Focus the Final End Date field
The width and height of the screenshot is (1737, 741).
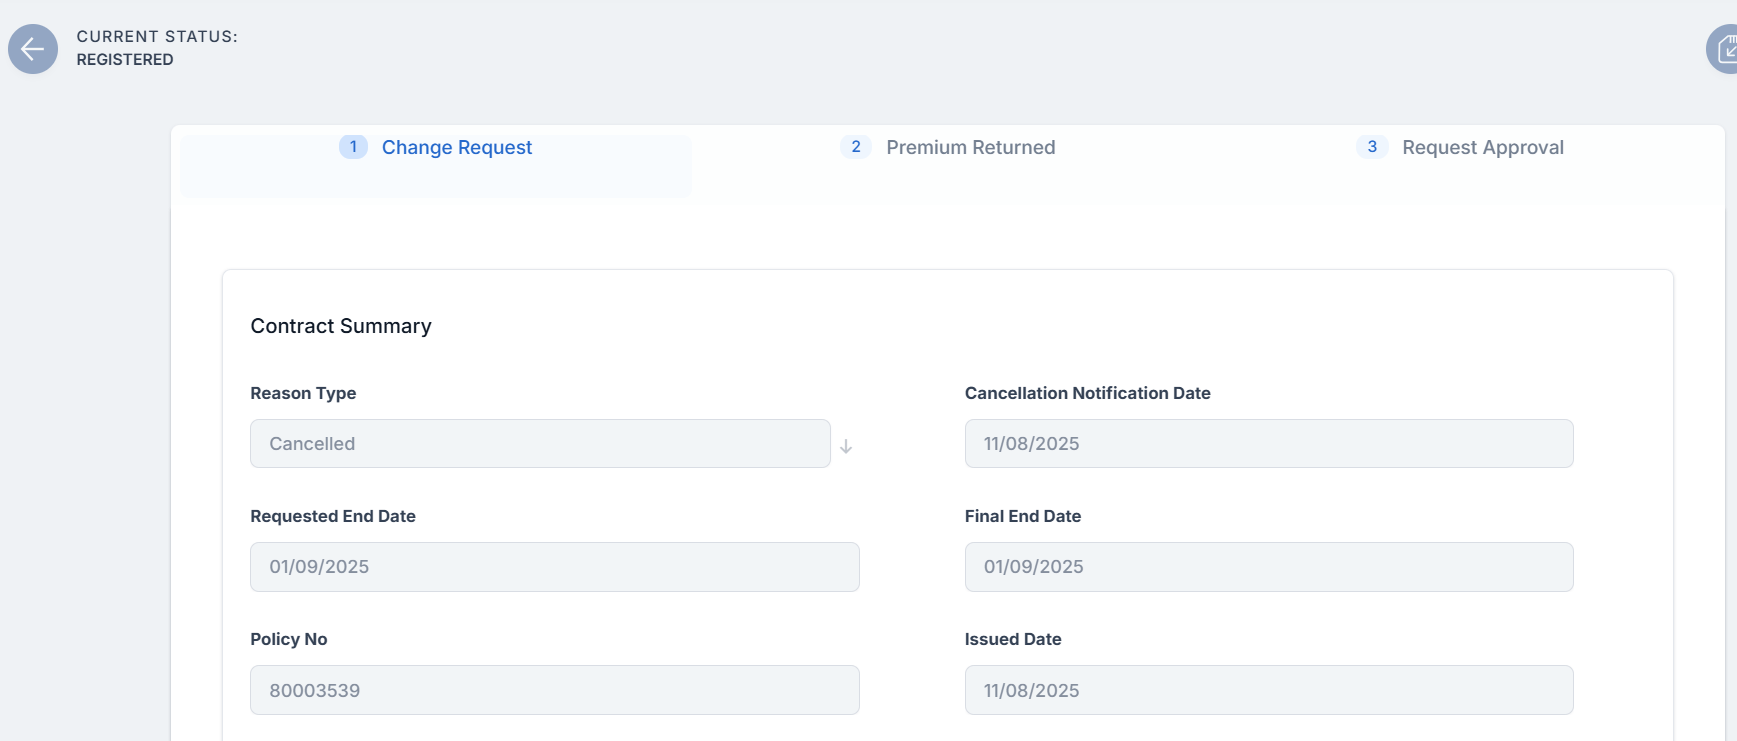coord(1268,567)
